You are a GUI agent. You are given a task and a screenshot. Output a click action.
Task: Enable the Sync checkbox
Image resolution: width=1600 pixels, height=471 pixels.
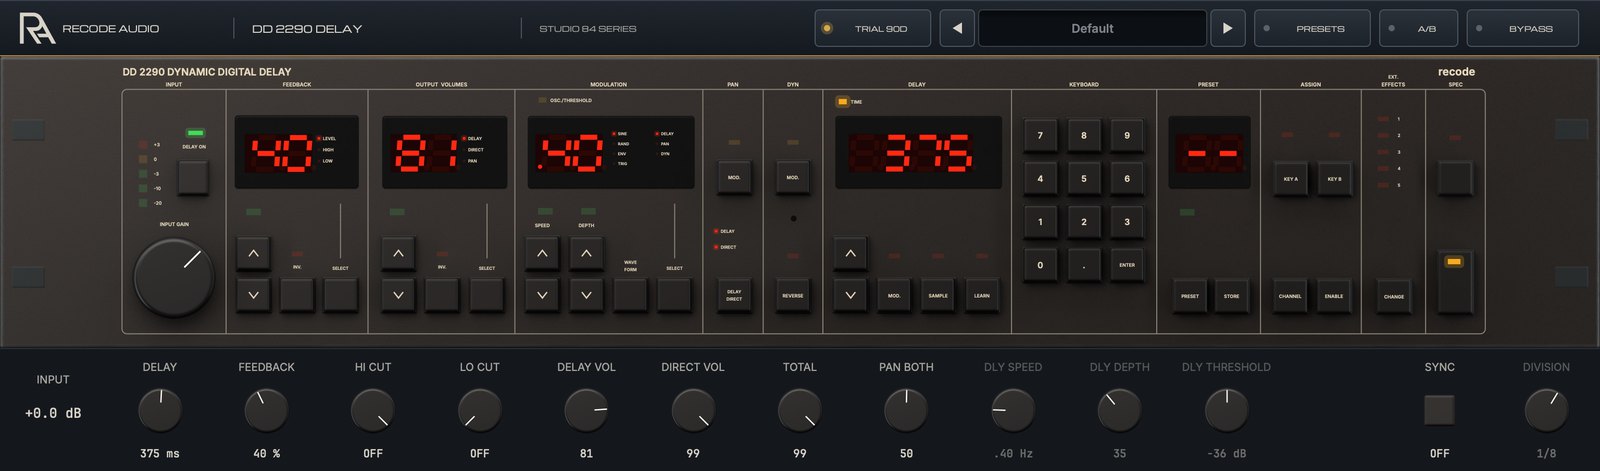pyautogui.click(x=1439, y=410)
